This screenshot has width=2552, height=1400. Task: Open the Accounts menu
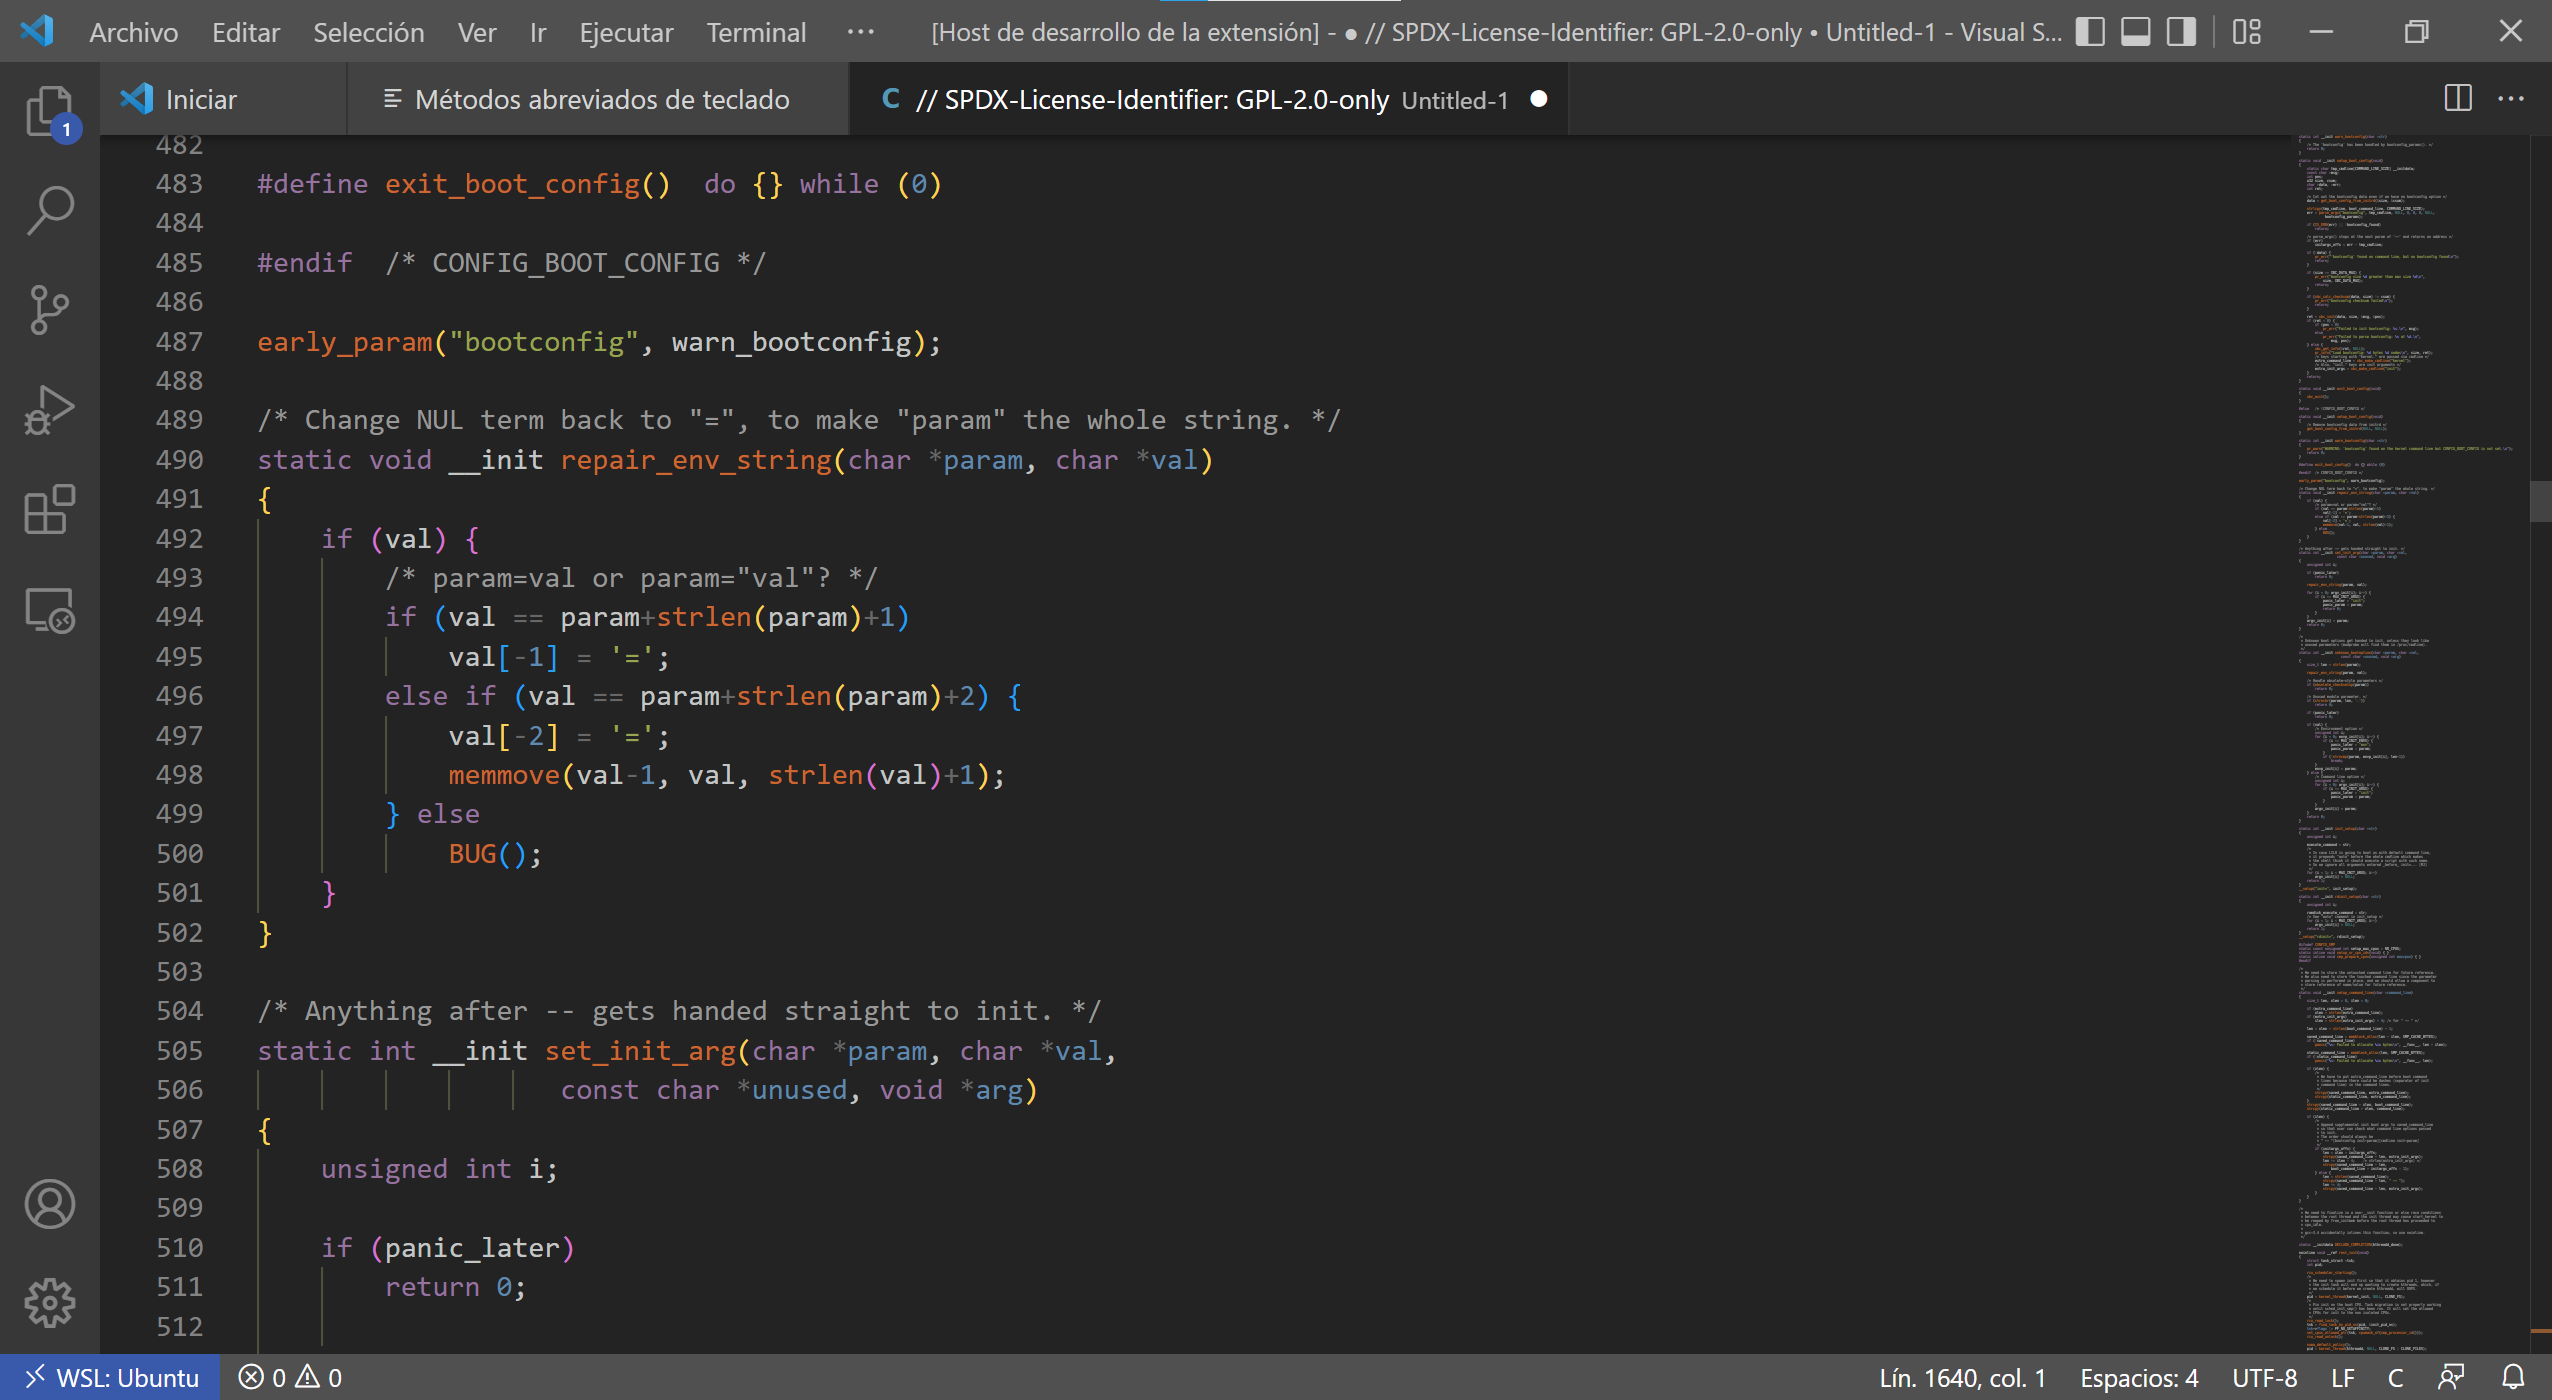[49, 1204]
